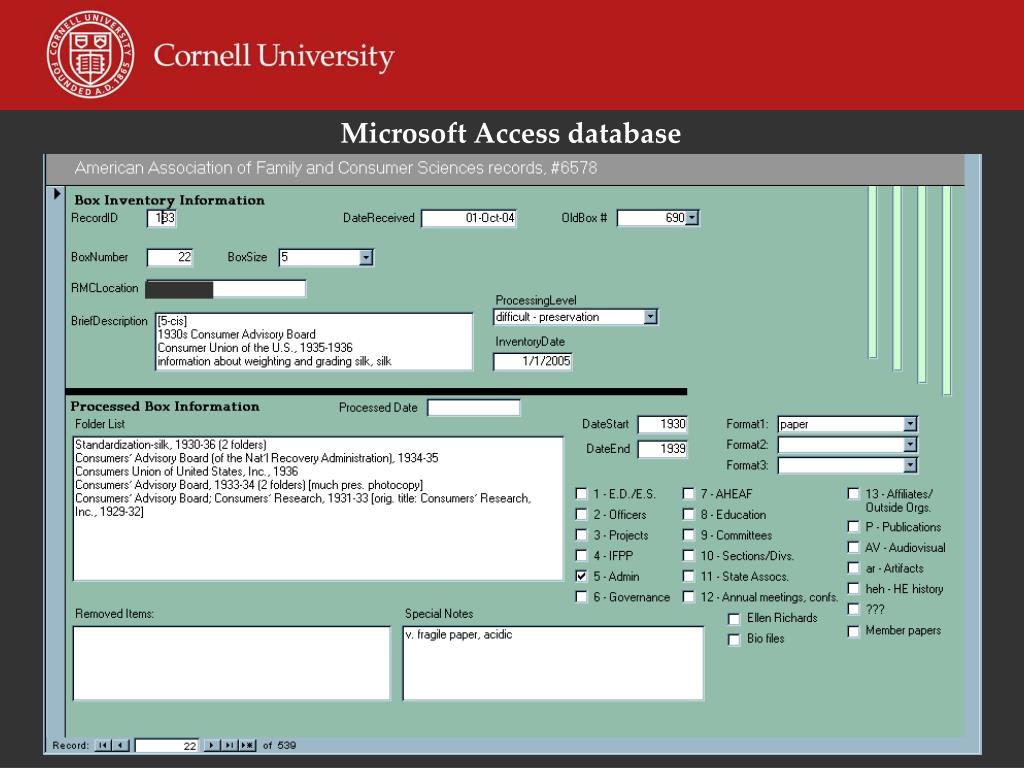Select the DateEnd field showing 1939
The height and width of the screenshot is (768, 1024).
[663, 449]
